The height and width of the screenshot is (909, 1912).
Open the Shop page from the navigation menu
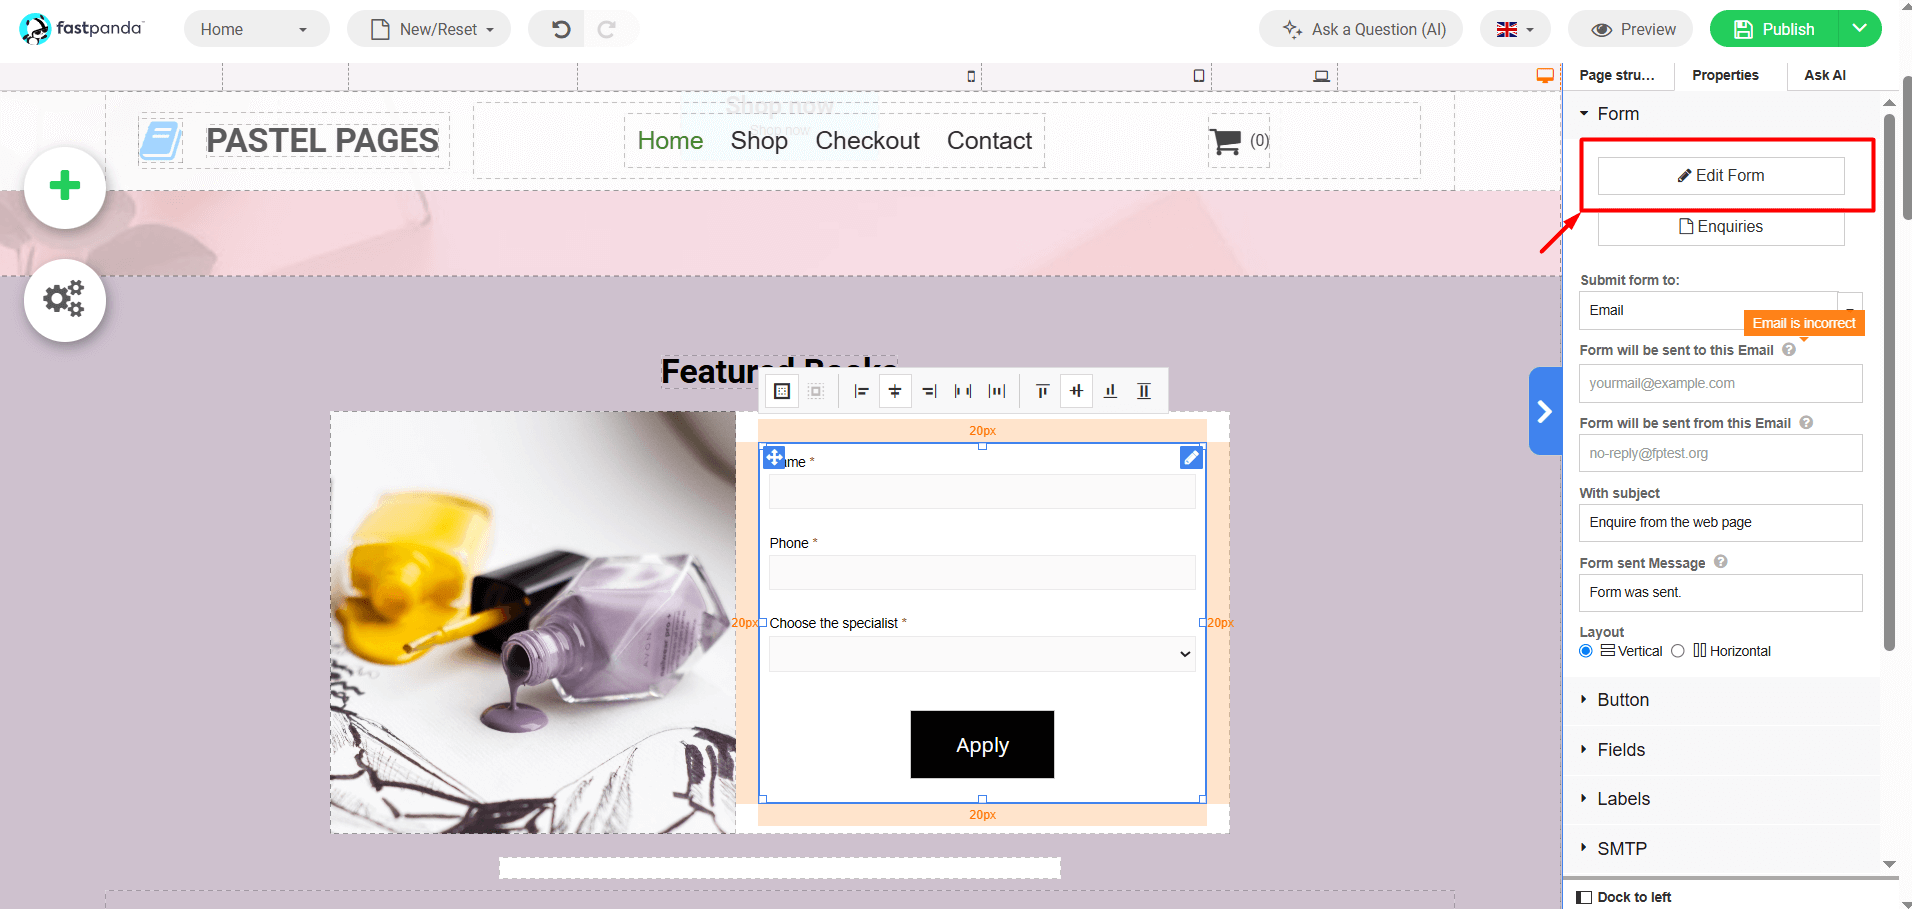759,140
